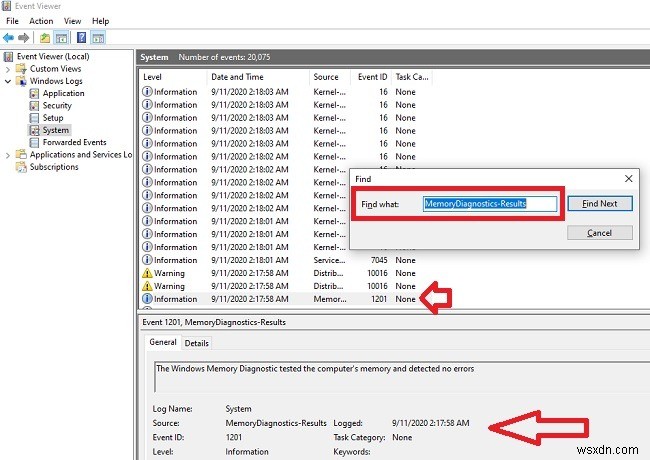650x460 pixels.
Task: Click info icon of event 1201 row
Action: click(x=147, y=299)
